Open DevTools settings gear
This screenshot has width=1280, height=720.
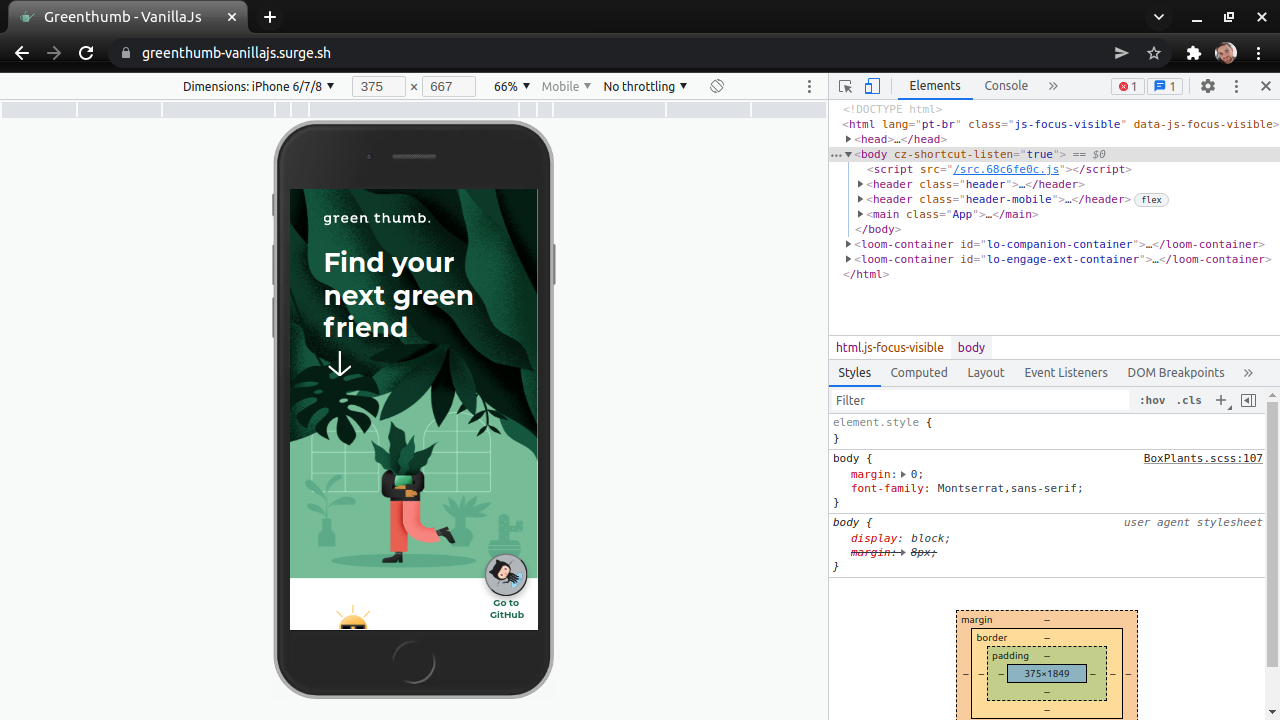point(1208,86)
